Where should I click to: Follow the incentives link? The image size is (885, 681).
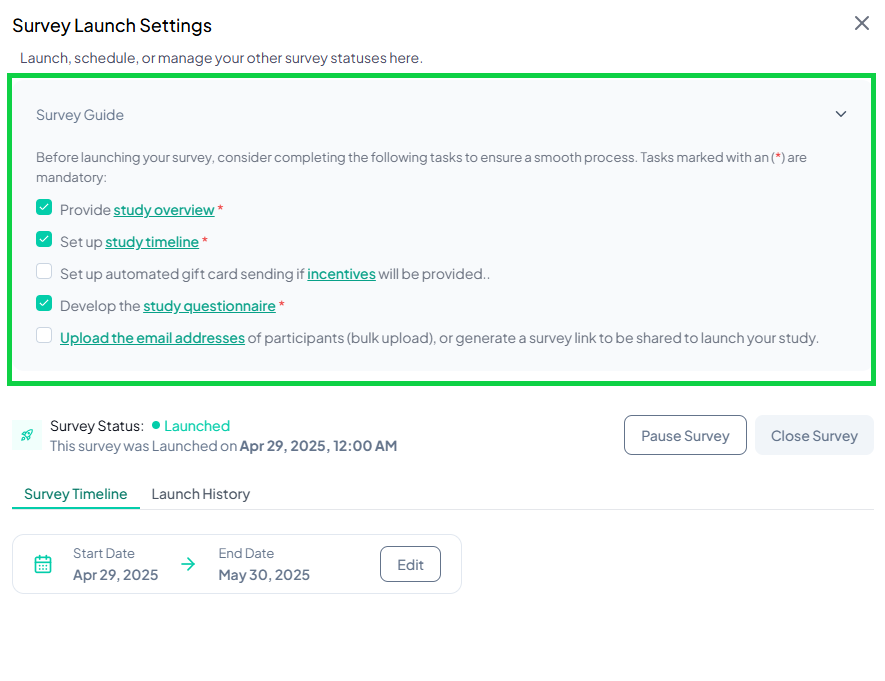point(341,274)
